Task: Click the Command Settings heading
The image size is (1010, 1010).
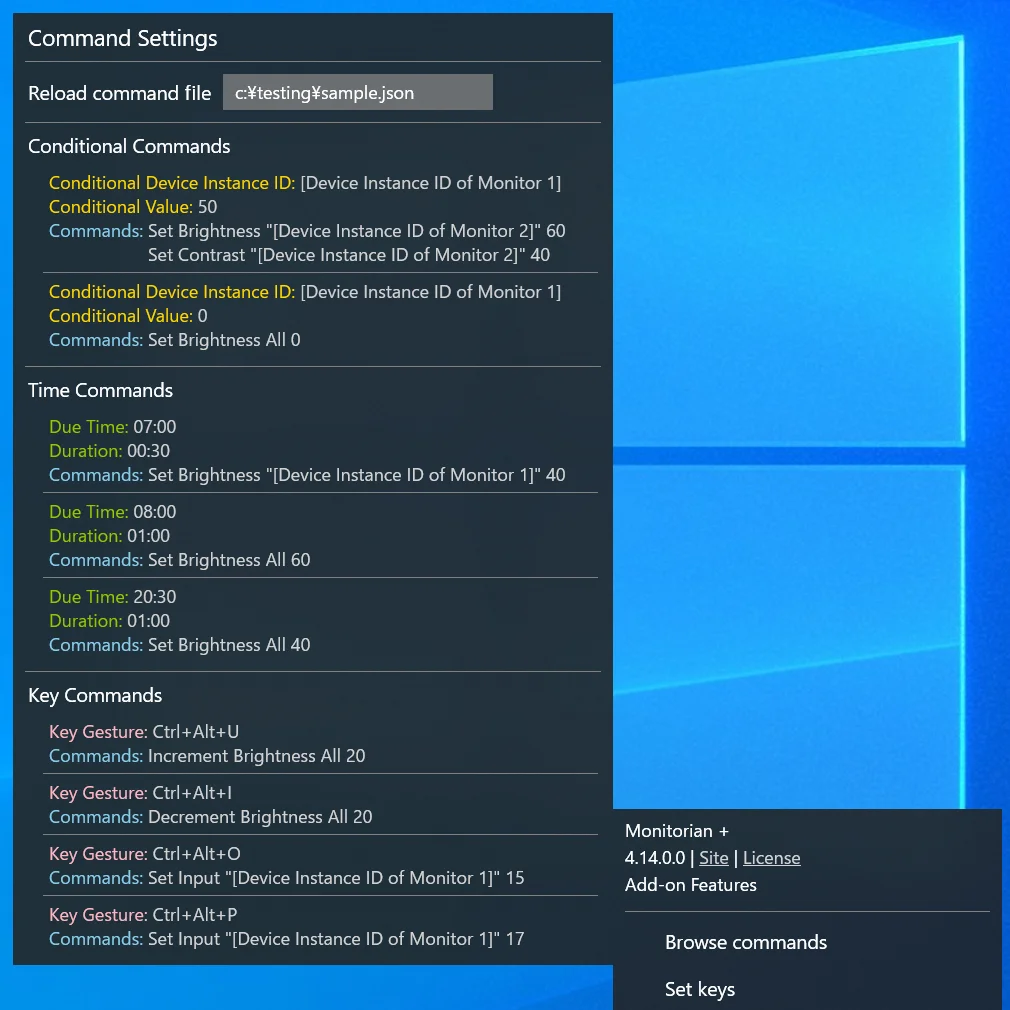Action: [x=122, y=39]
